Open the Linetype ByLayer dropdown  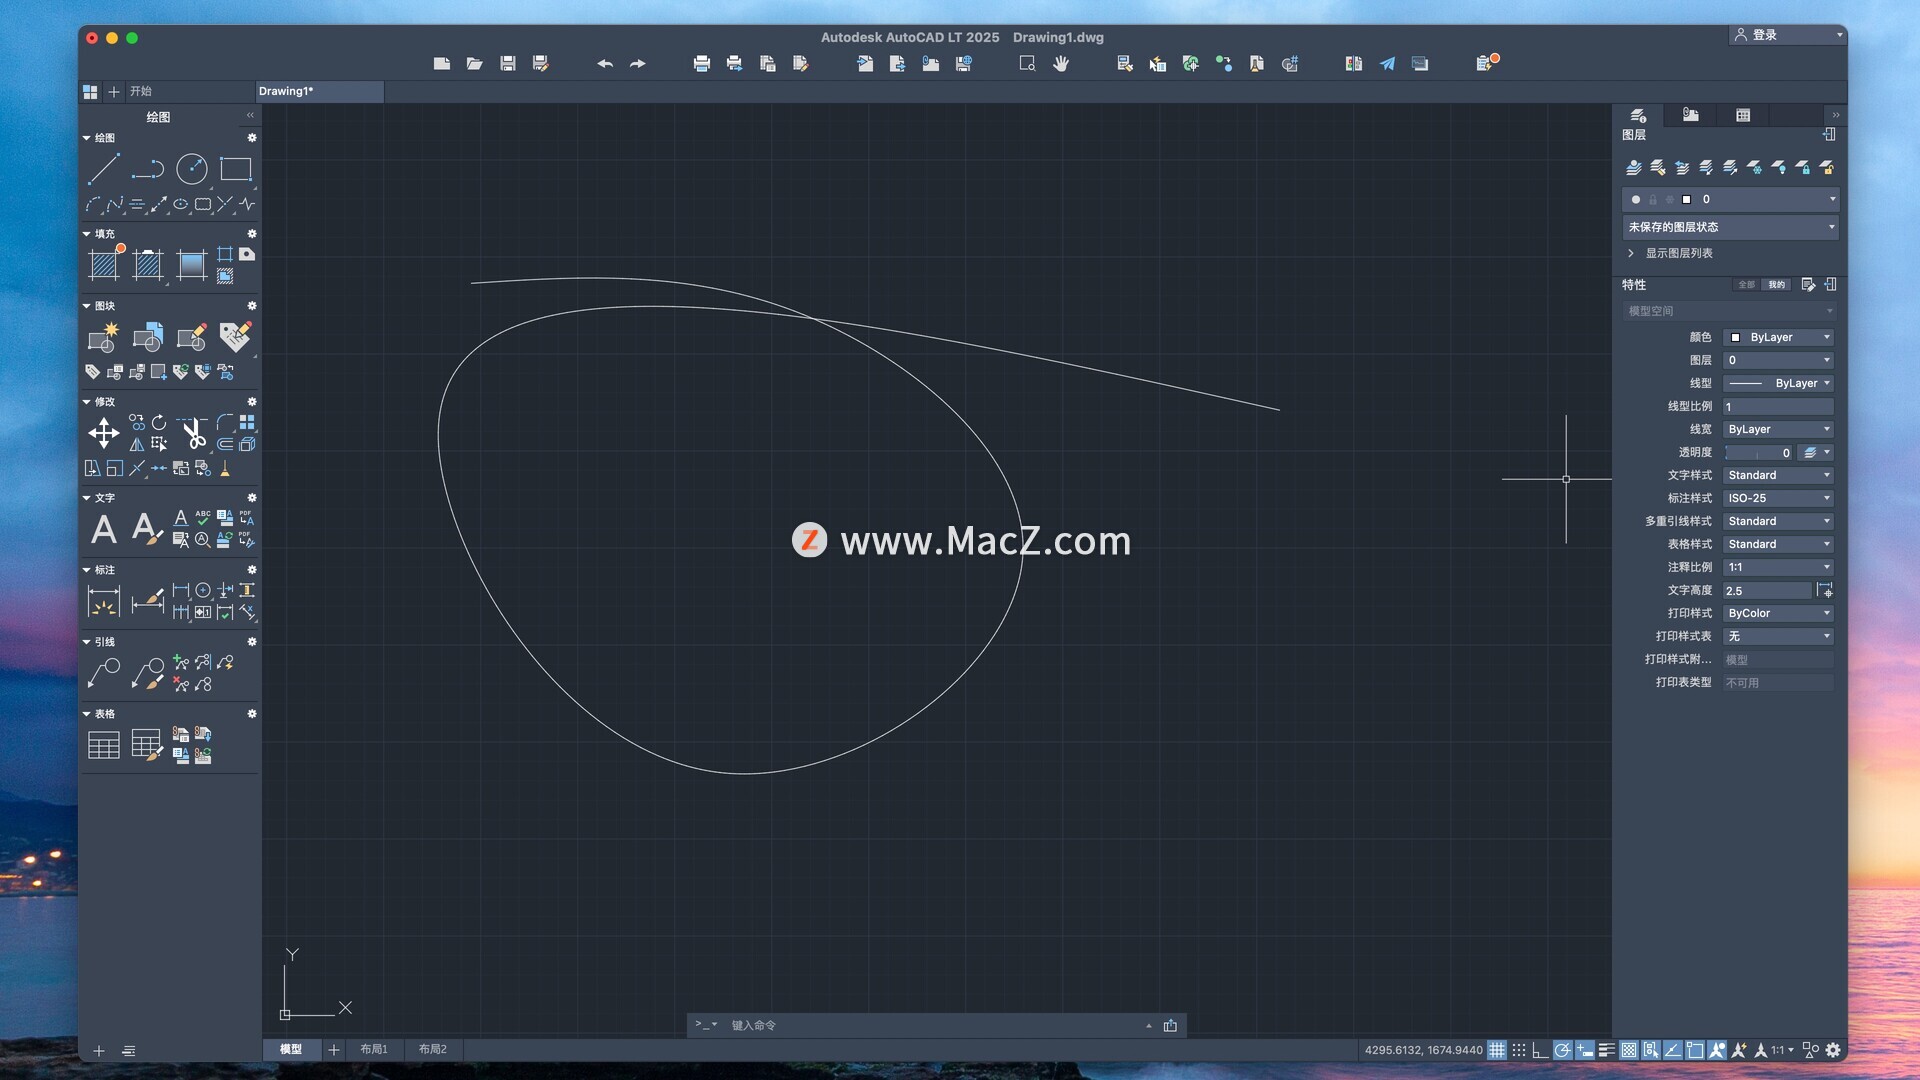tap(1778, 383)
